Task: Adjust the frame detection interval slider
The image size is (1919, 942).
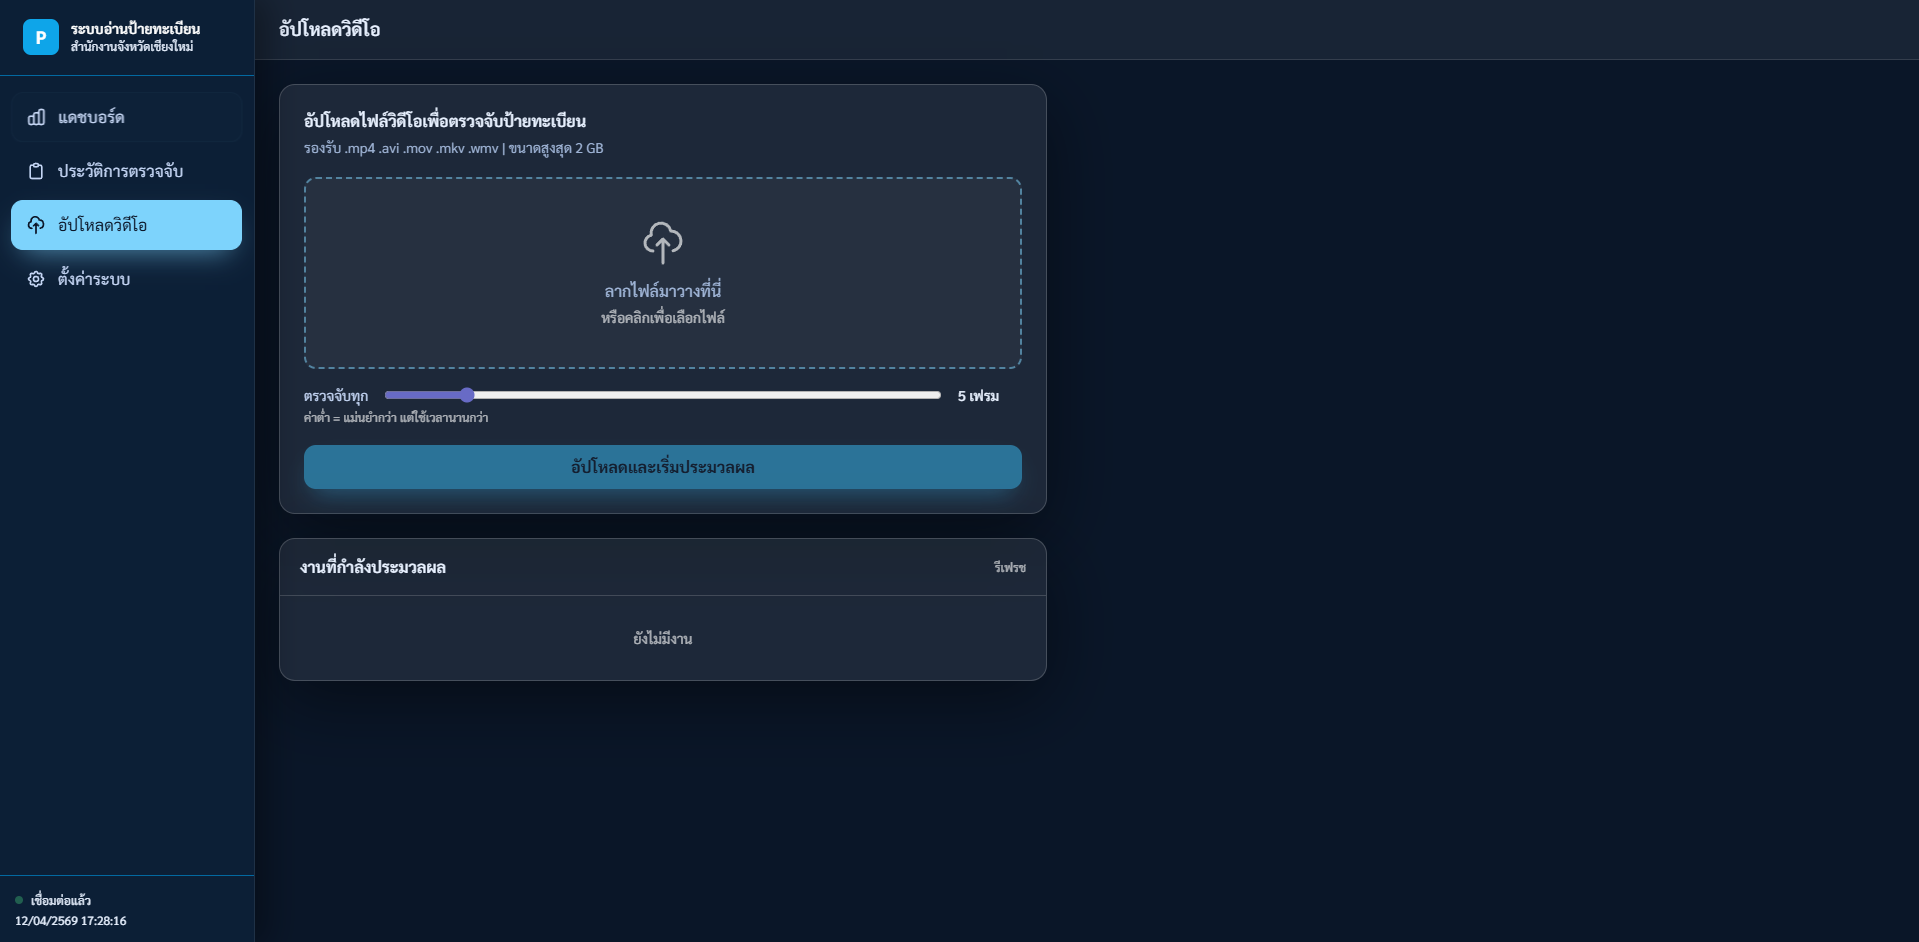Action: [466, 395]
